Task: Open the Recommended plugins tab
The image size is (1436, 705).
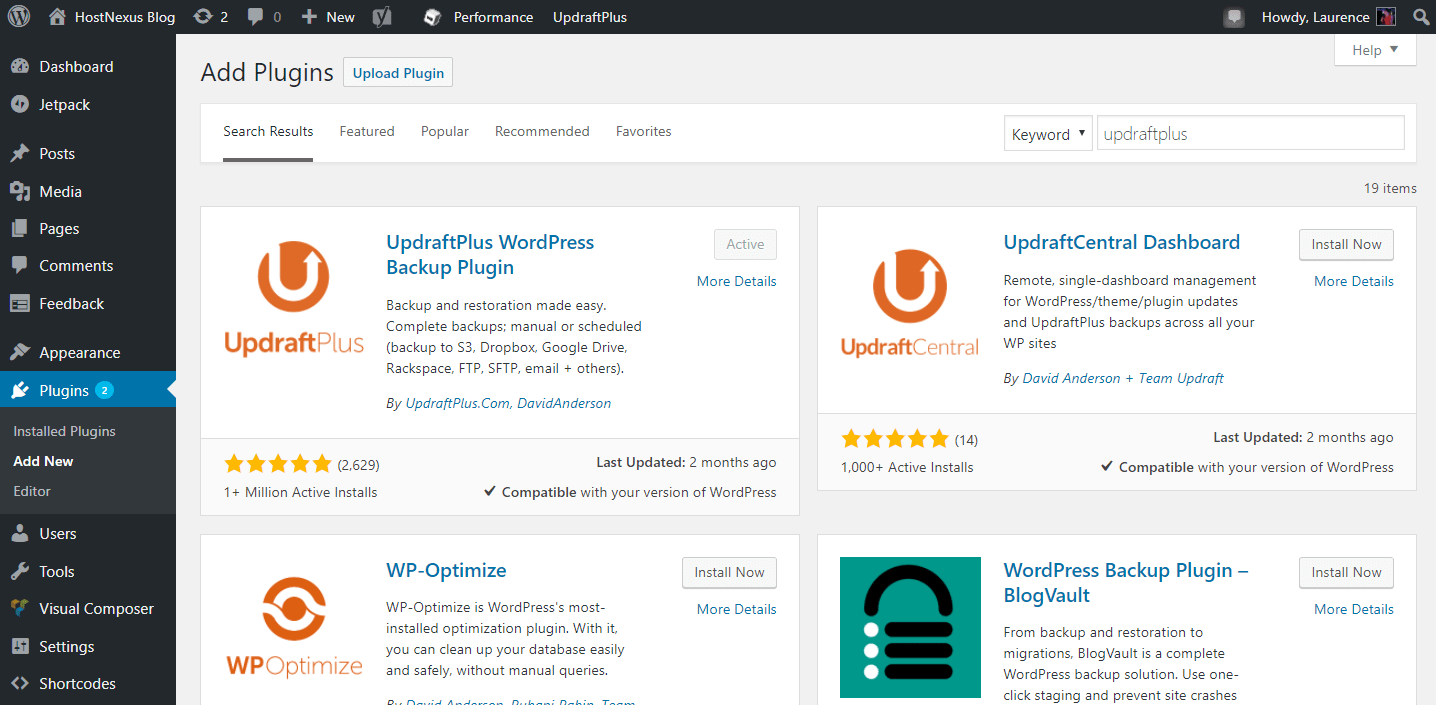Action: [x=542, y=131]
